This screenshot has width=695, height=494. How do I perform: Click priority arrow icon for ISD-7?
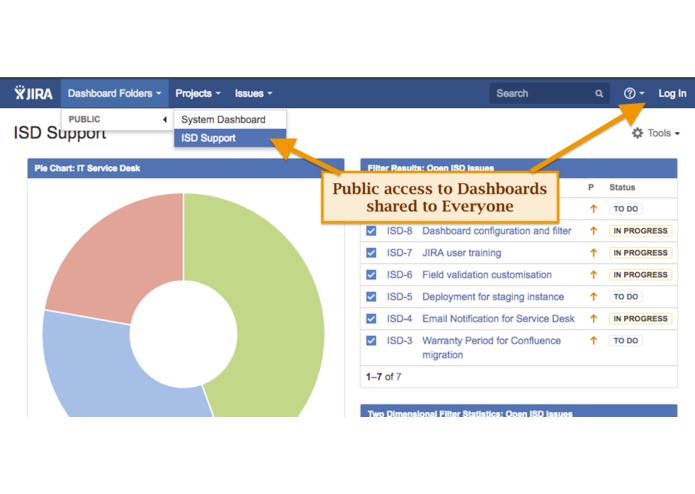pos(593,253)
